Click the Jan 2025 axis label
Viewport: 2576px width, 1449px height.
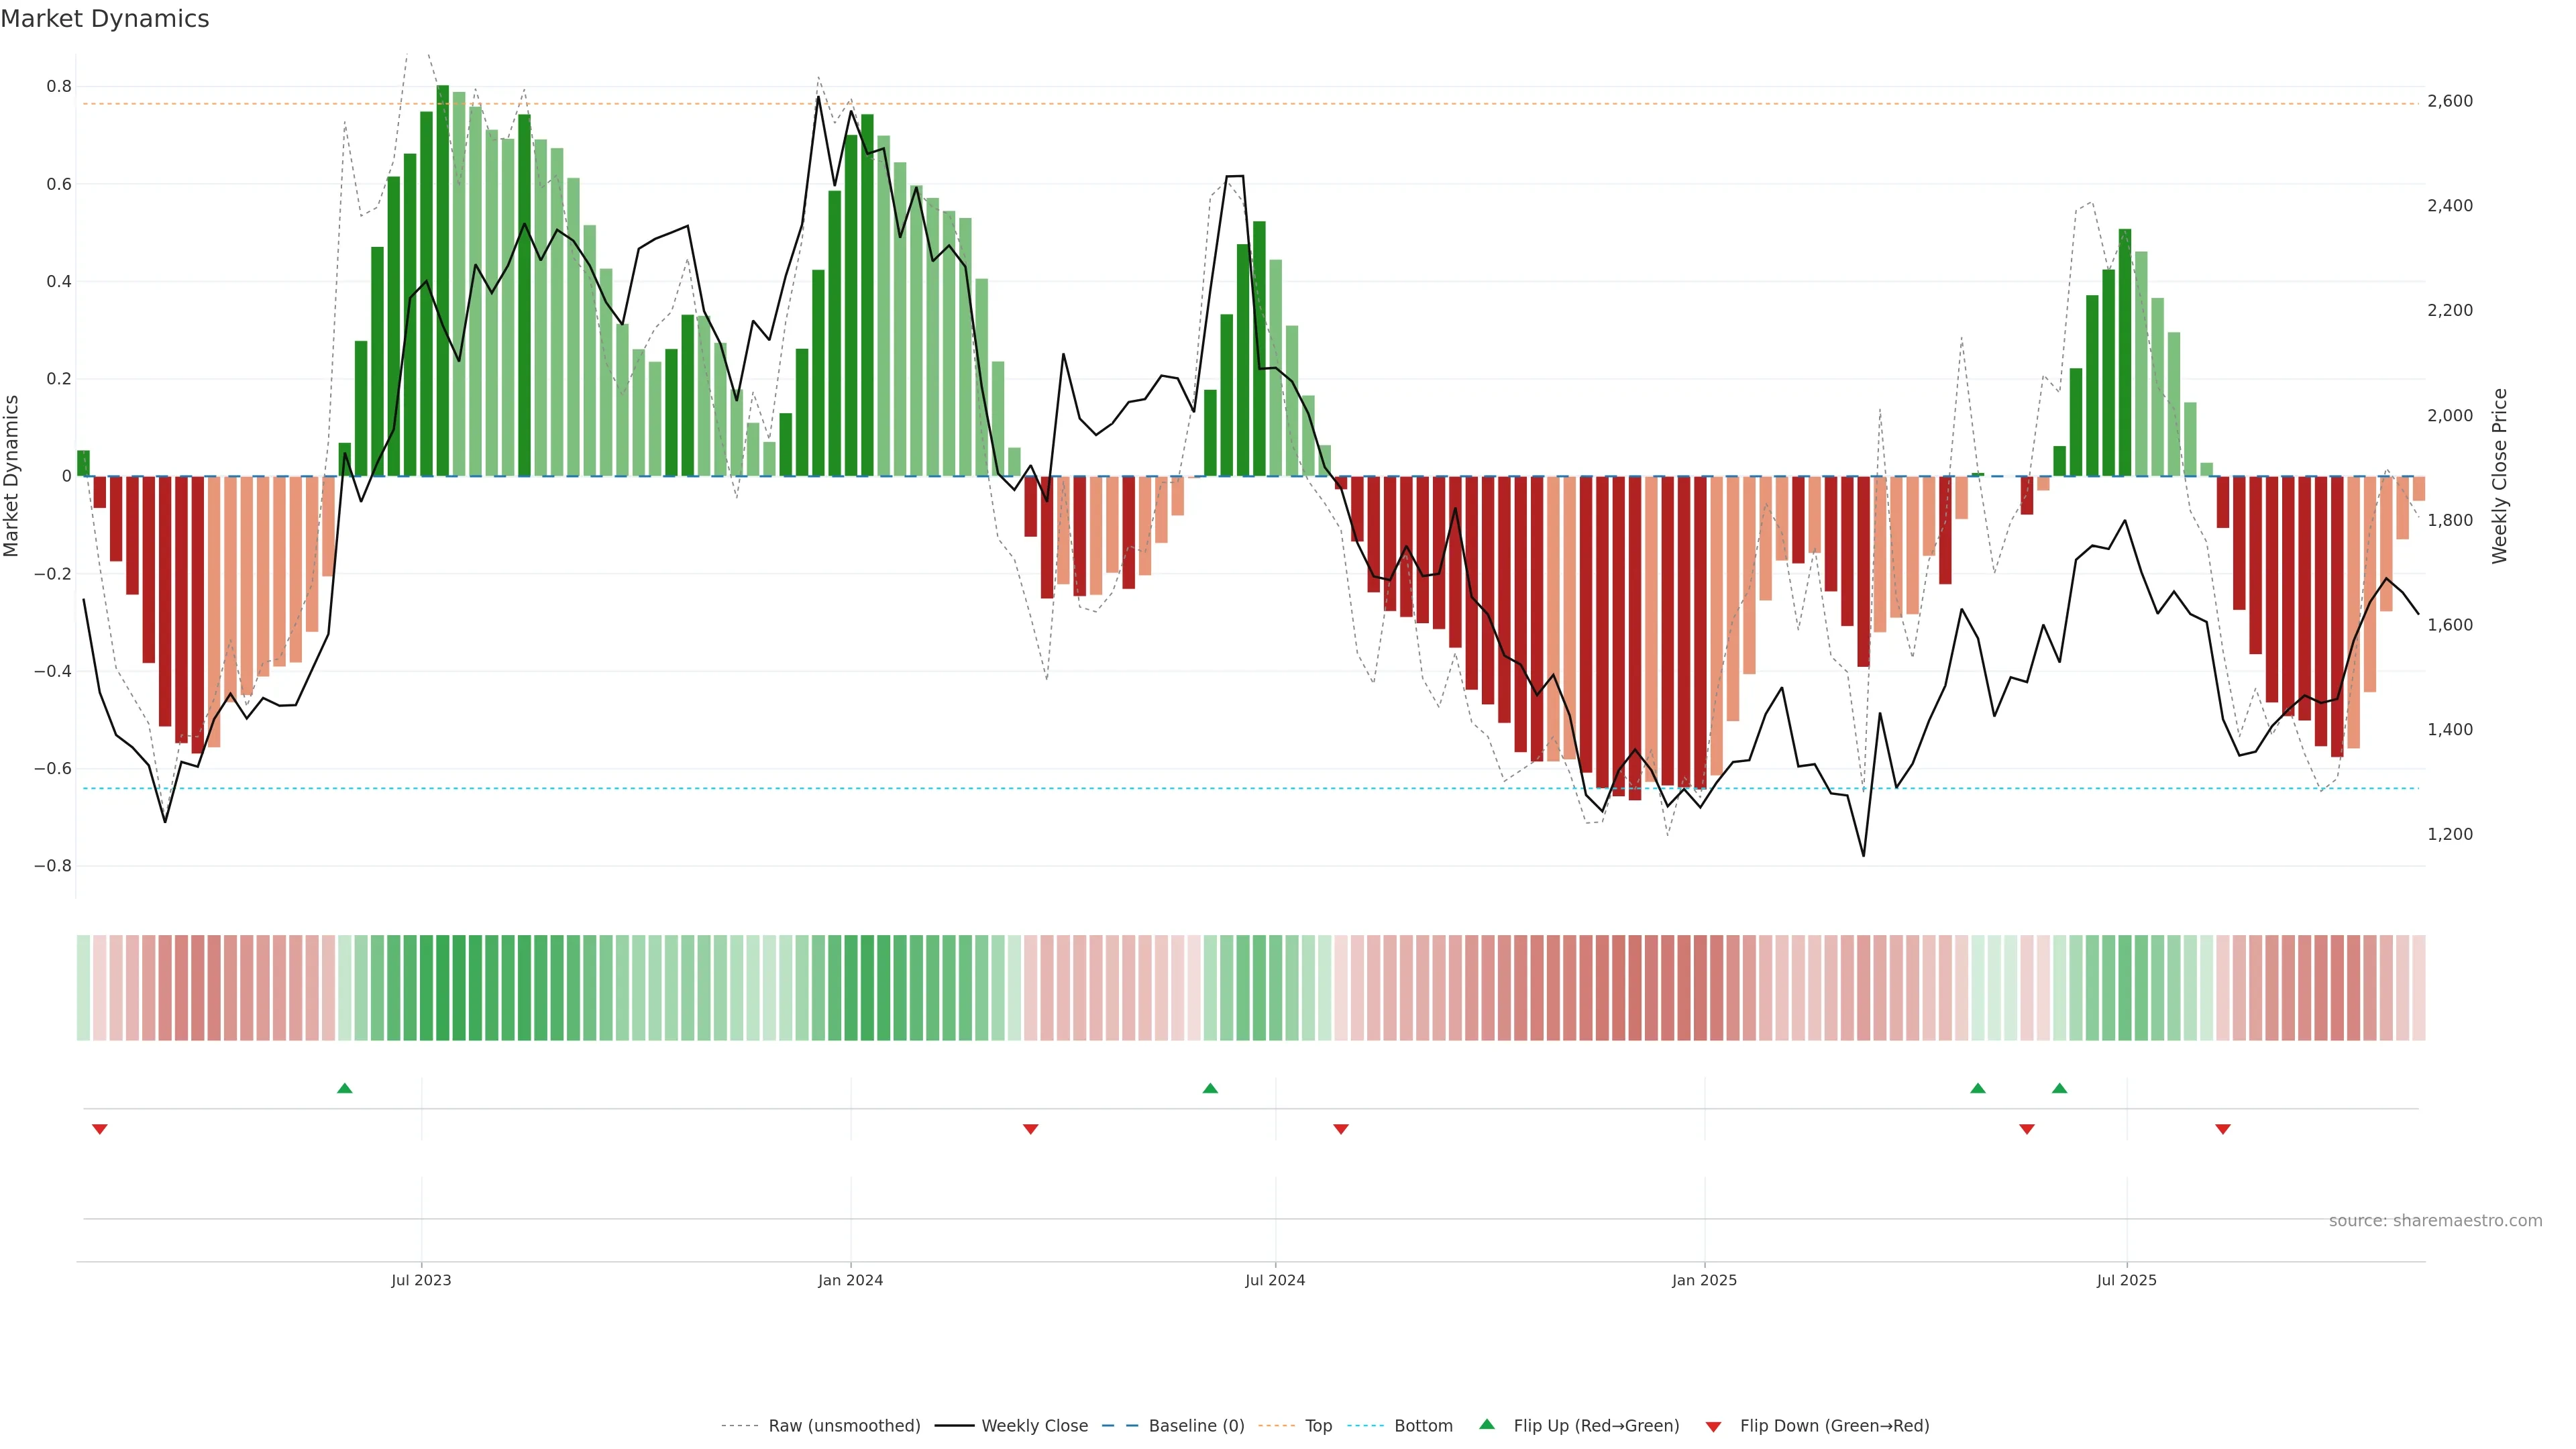click(1704, 1280)
